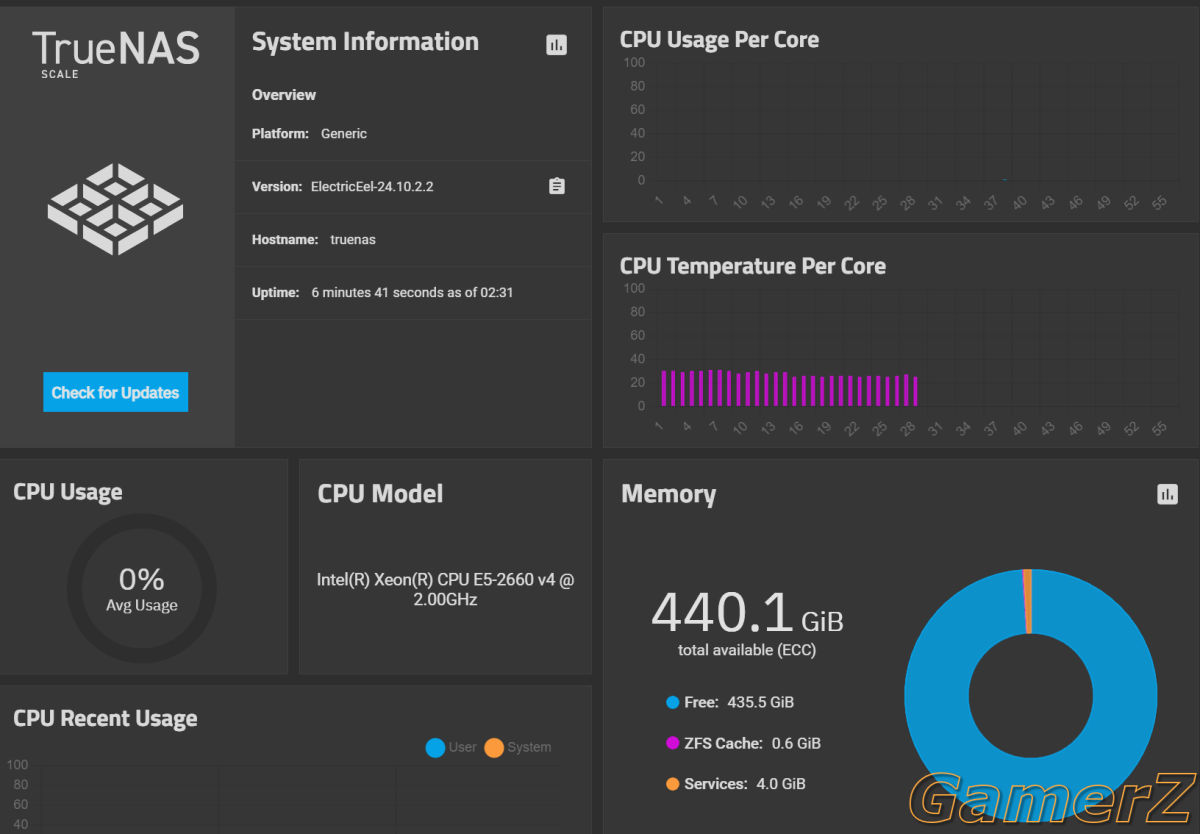Screen dimensions: 1200x834
Task: Click the first core's temperature bar
Action: click(x=664, y=388)
